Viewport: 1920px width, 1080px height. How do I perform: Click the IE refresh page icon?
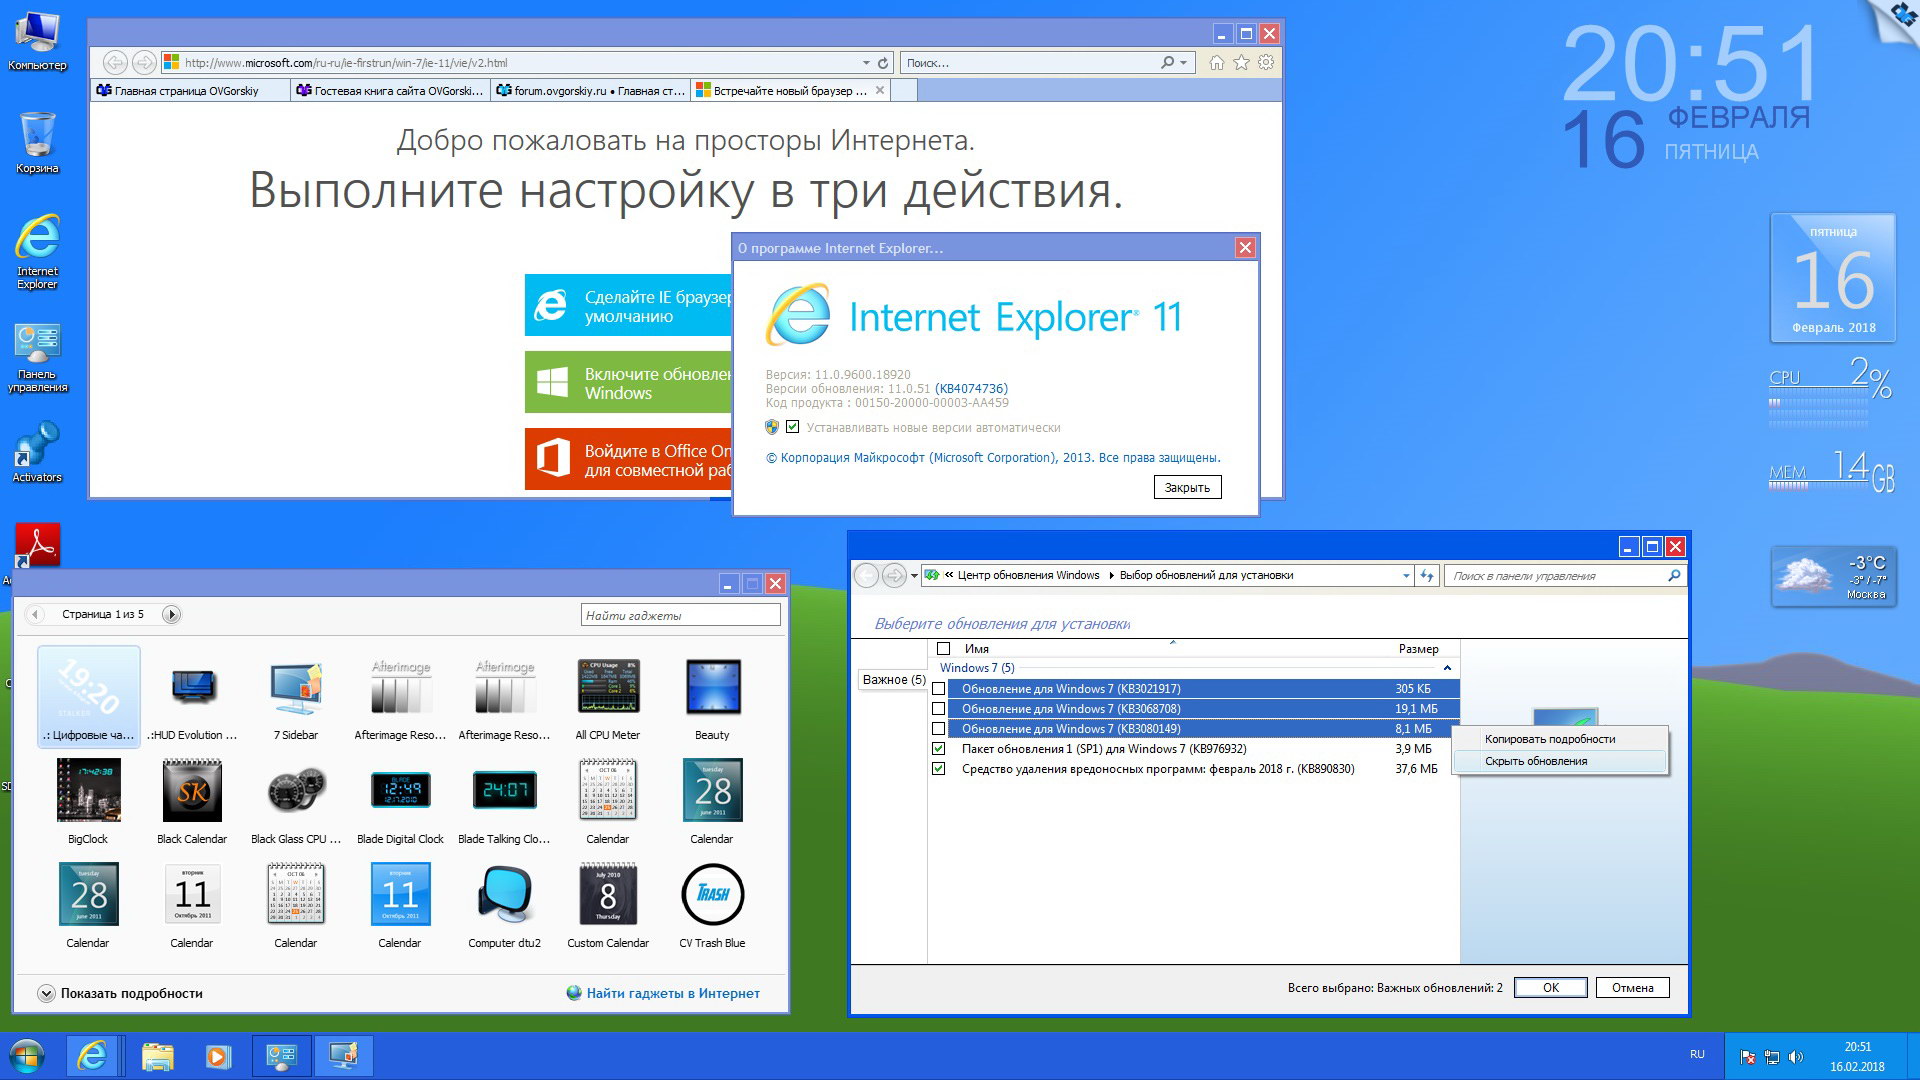tap(883, 63)
